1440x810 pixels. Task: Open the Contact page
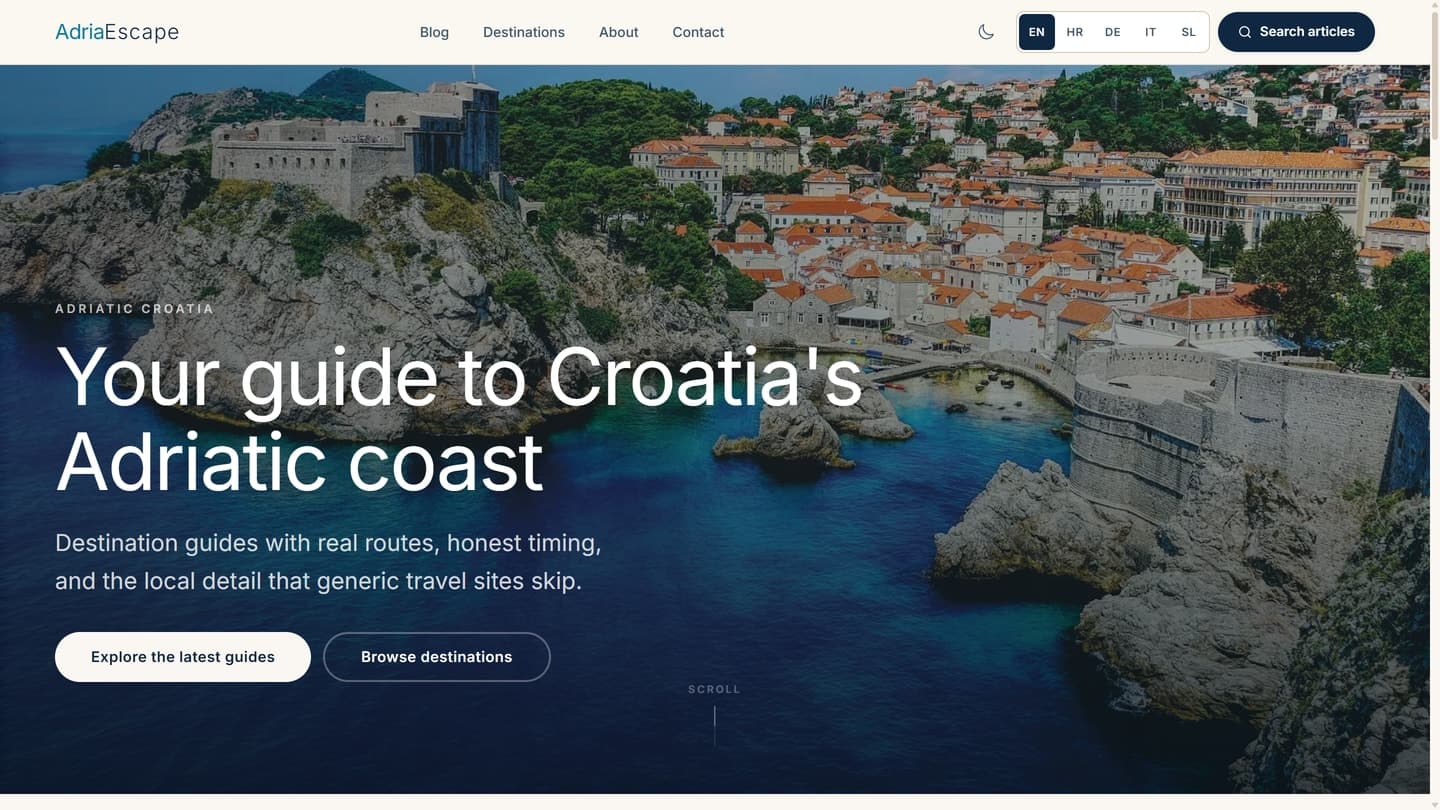pyautogui.click(x=698, y=32)
